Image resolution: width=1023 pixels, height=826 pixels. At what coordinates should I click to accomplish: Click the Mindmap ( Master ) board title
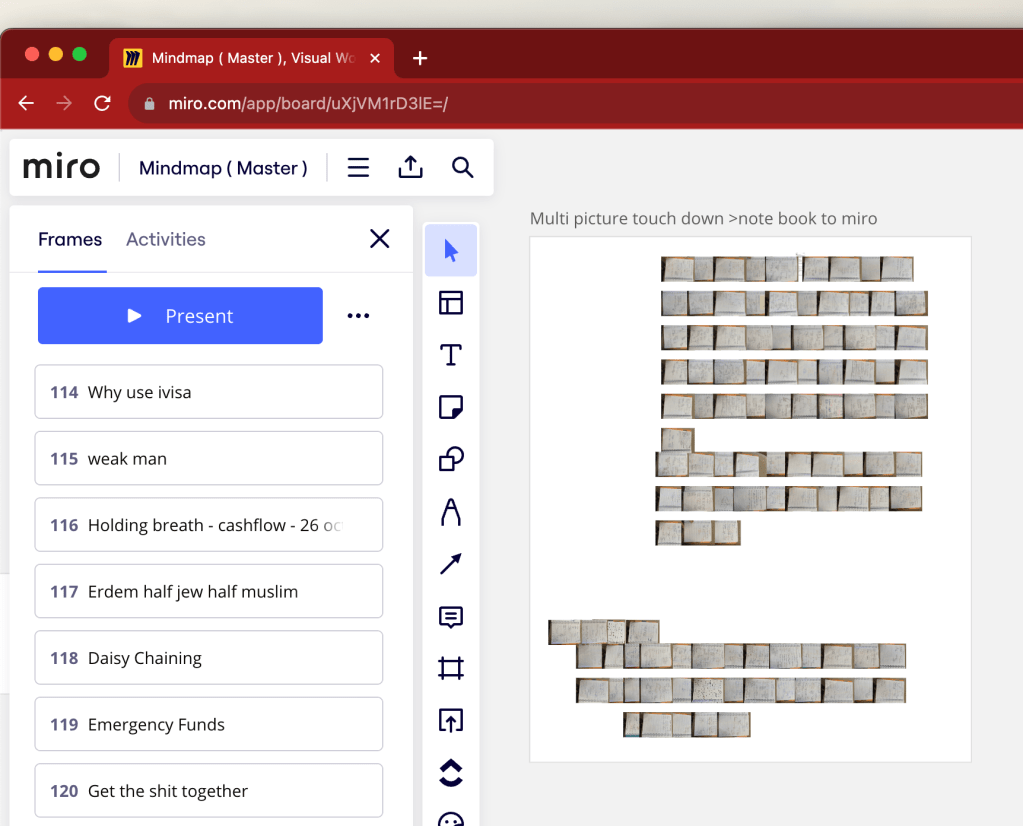coord(223,168)
